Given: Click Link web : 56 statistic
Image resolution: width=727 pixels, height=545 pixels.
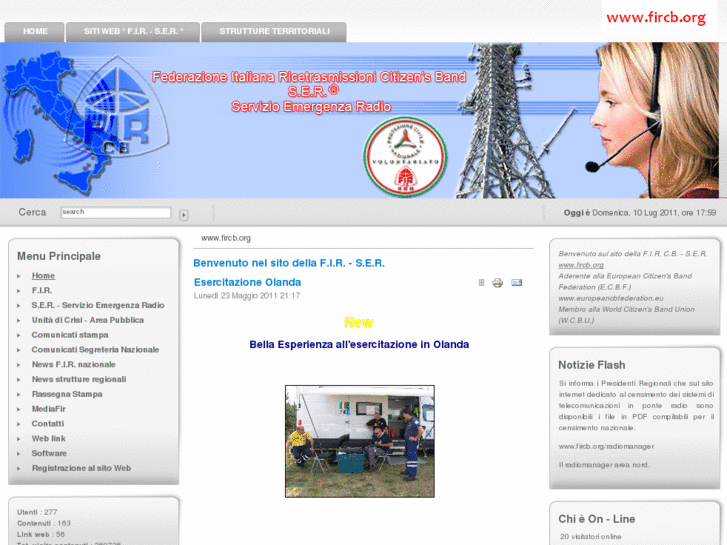Looking at the screenshot, I should [x=41, y=534].
